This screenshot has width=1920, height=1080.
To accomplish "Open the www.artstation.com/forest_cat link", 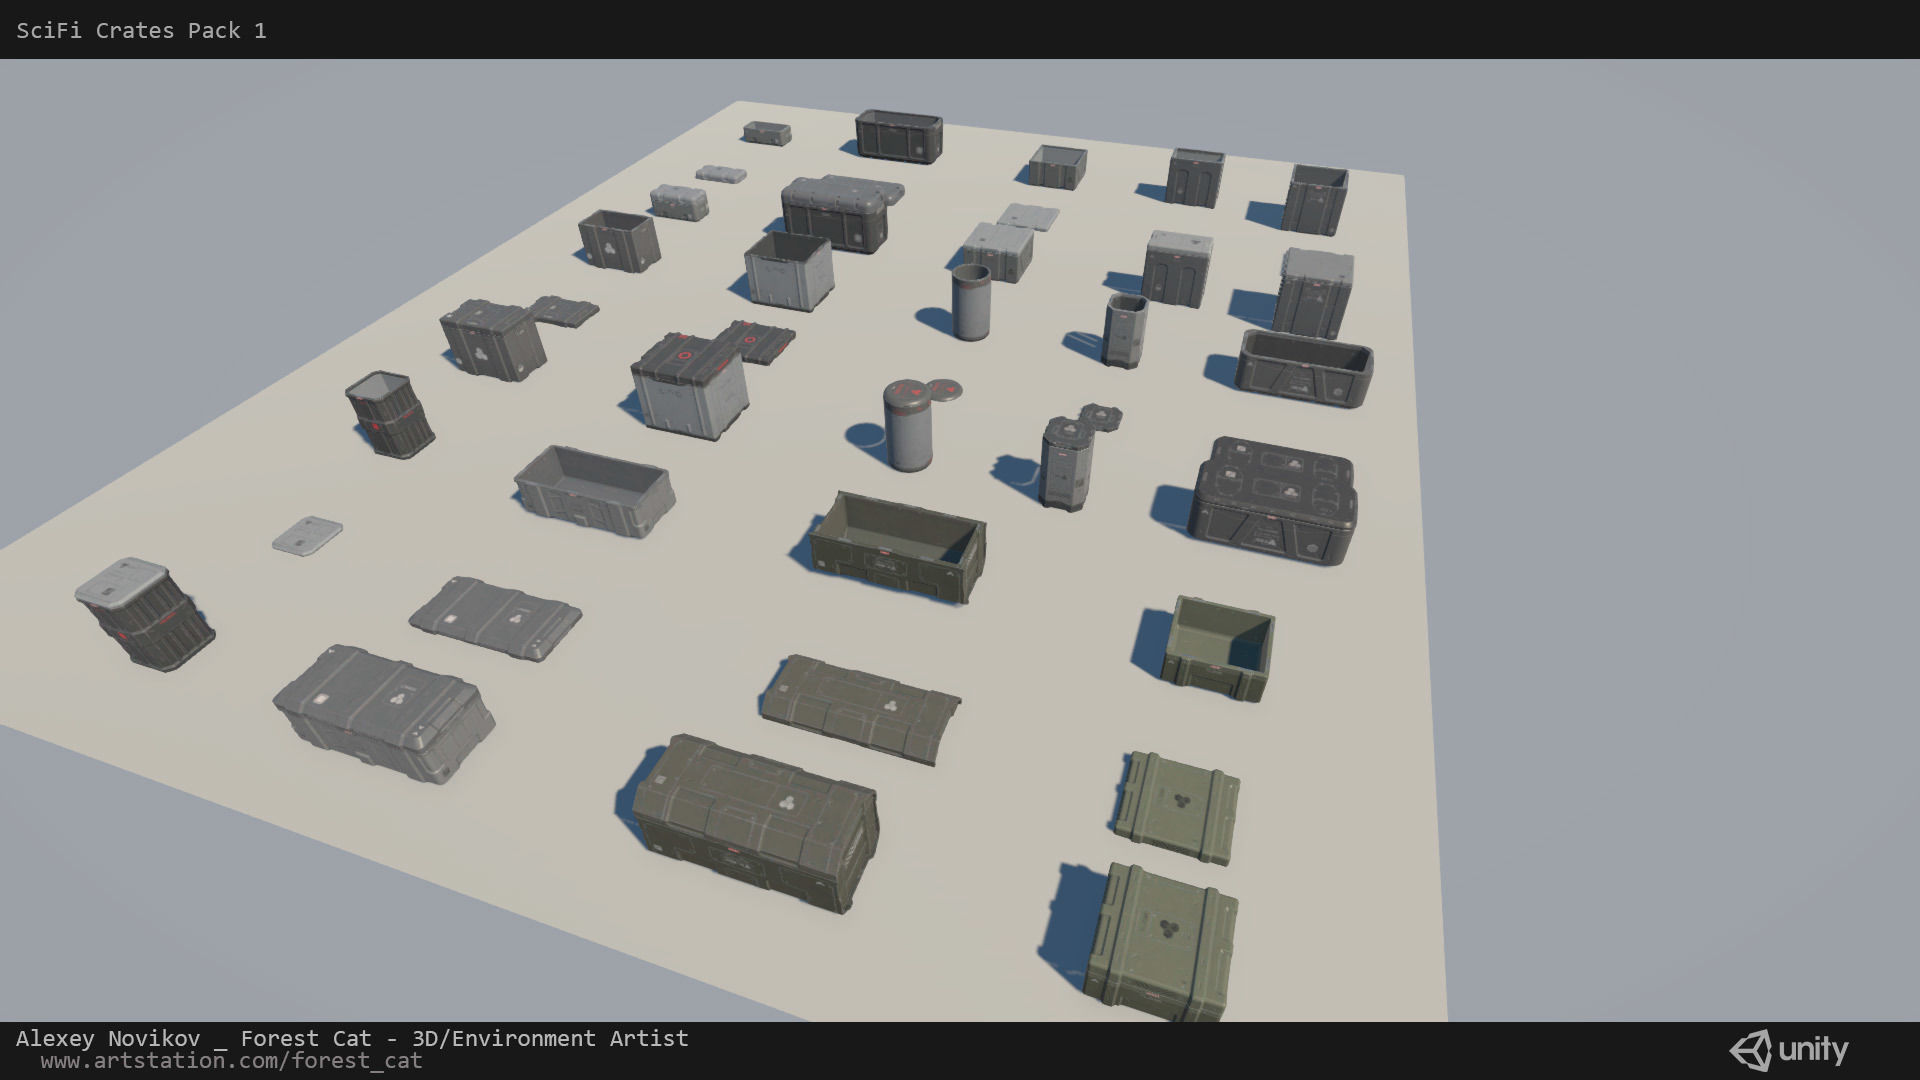I will point(232,1061).
